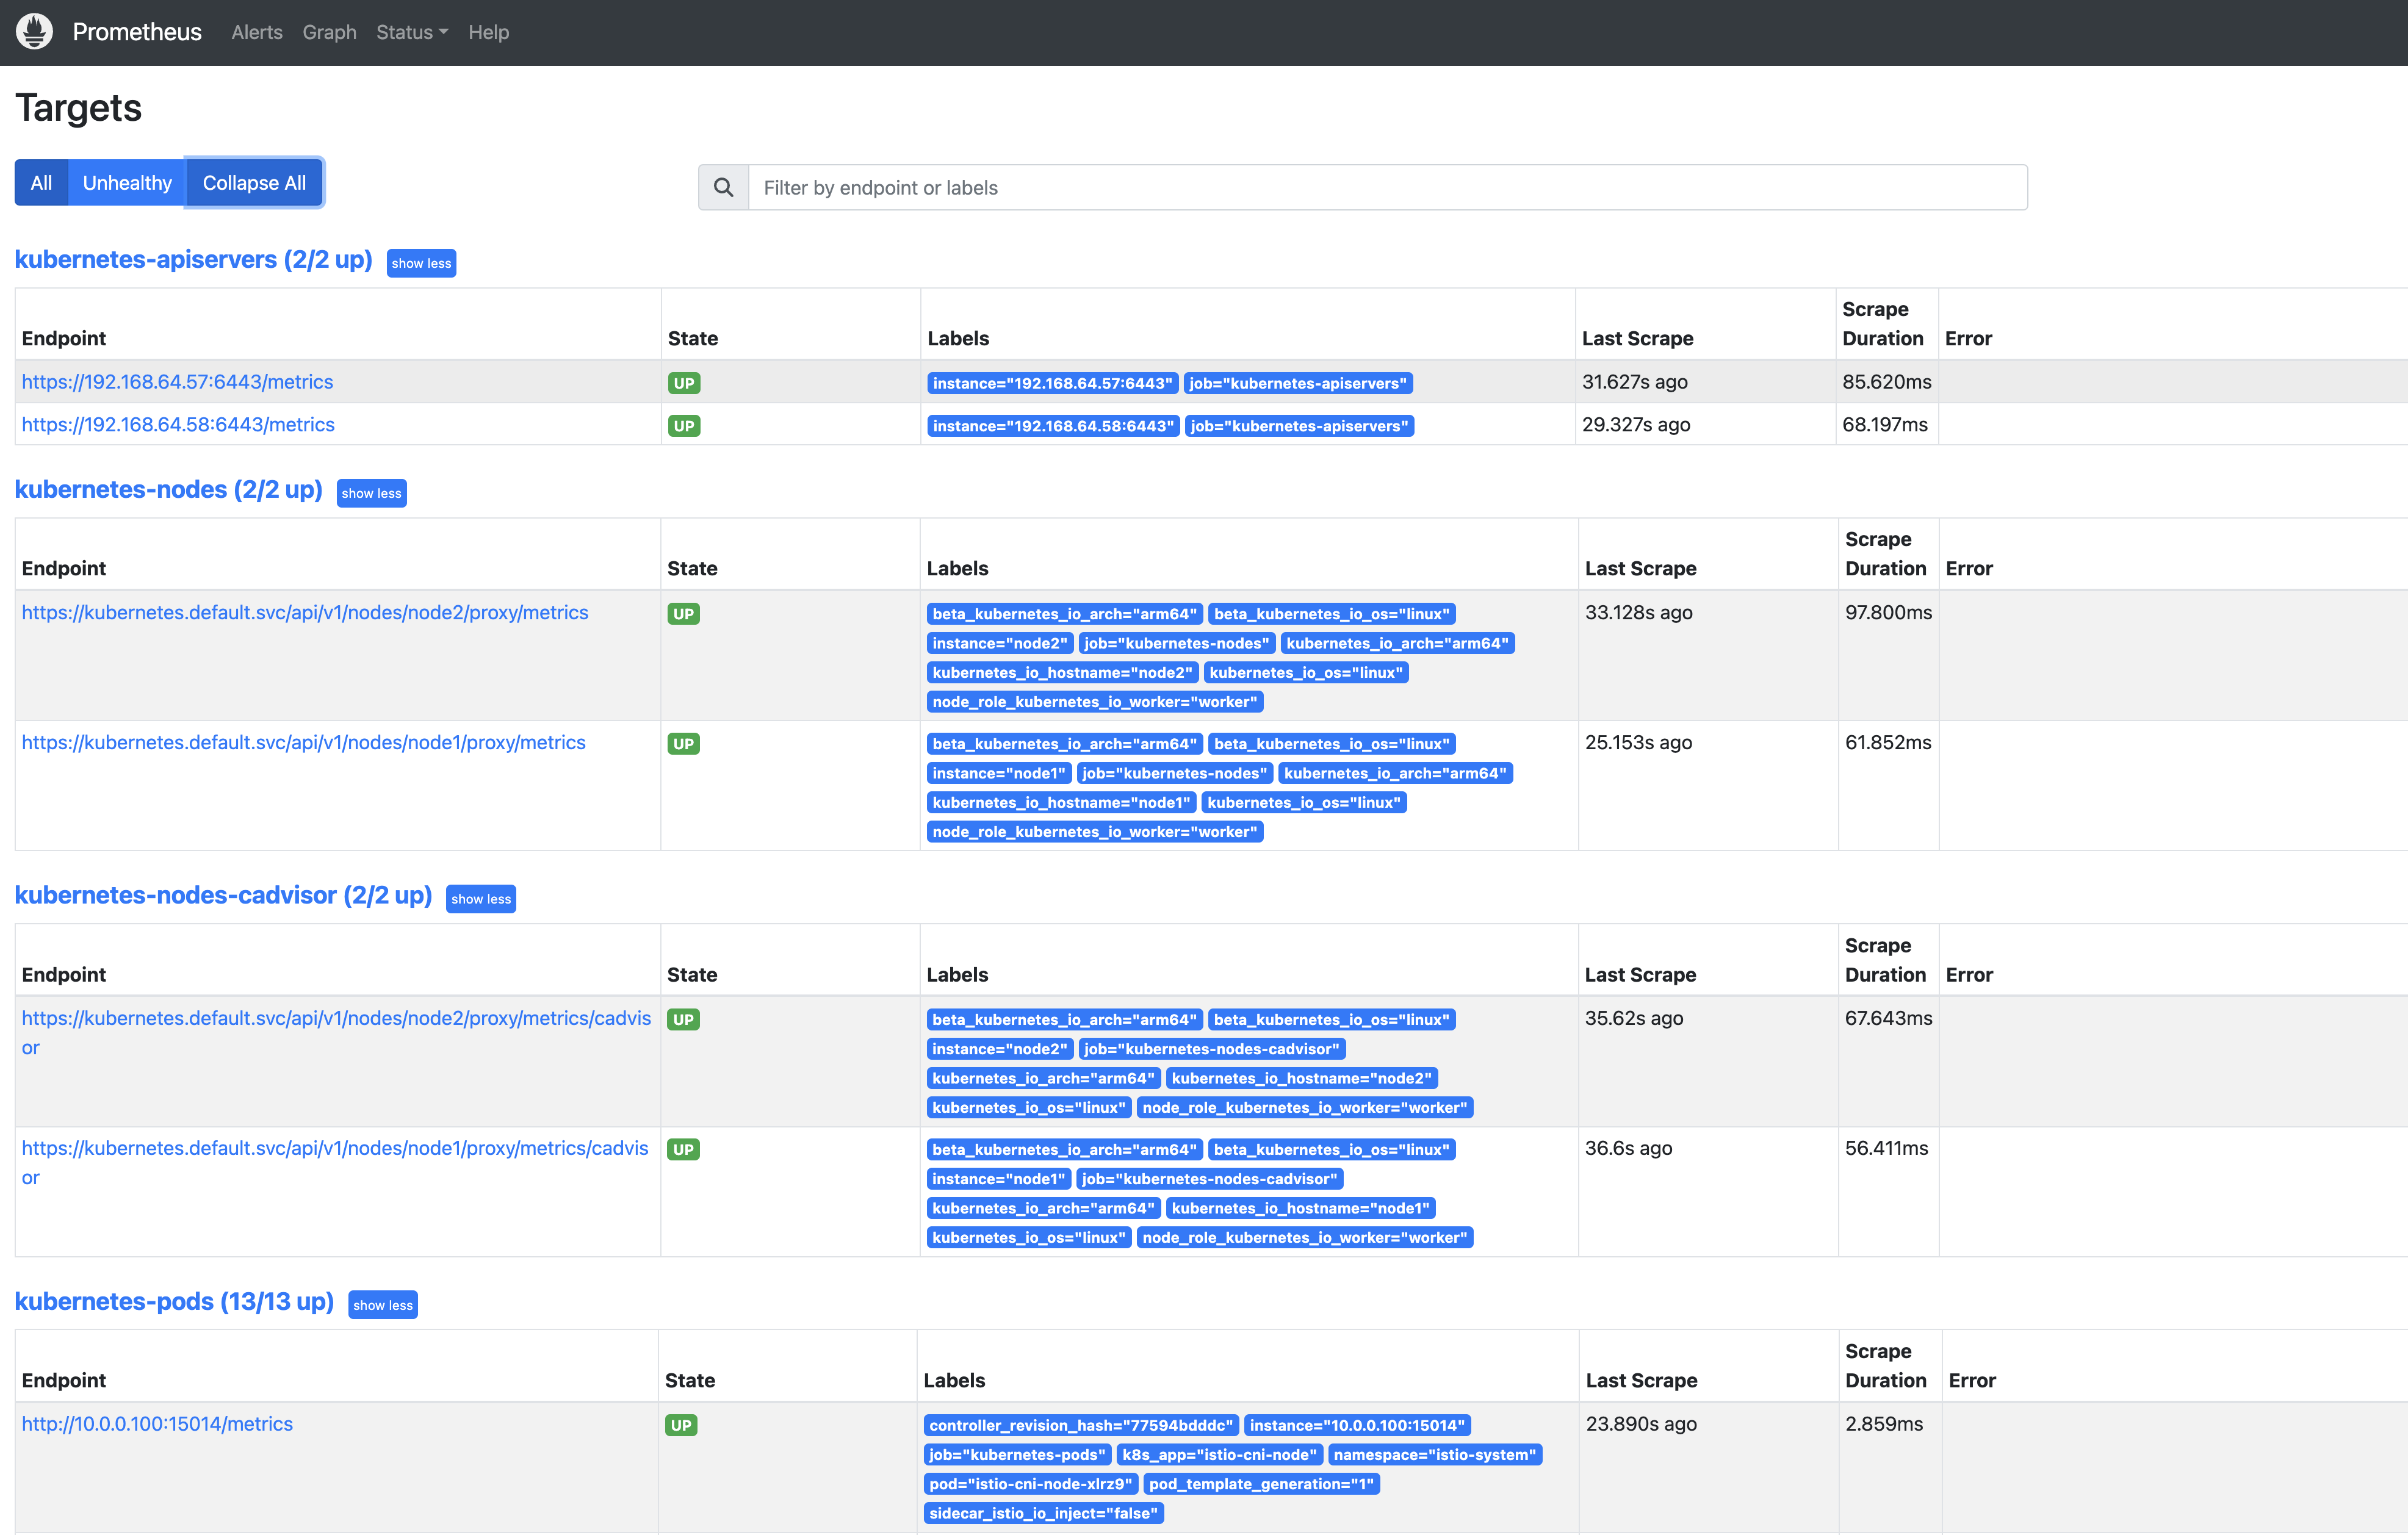Collapse kubernetes-nodes with show less
The image size is (2408, 1535).
(x=371, y=493)
